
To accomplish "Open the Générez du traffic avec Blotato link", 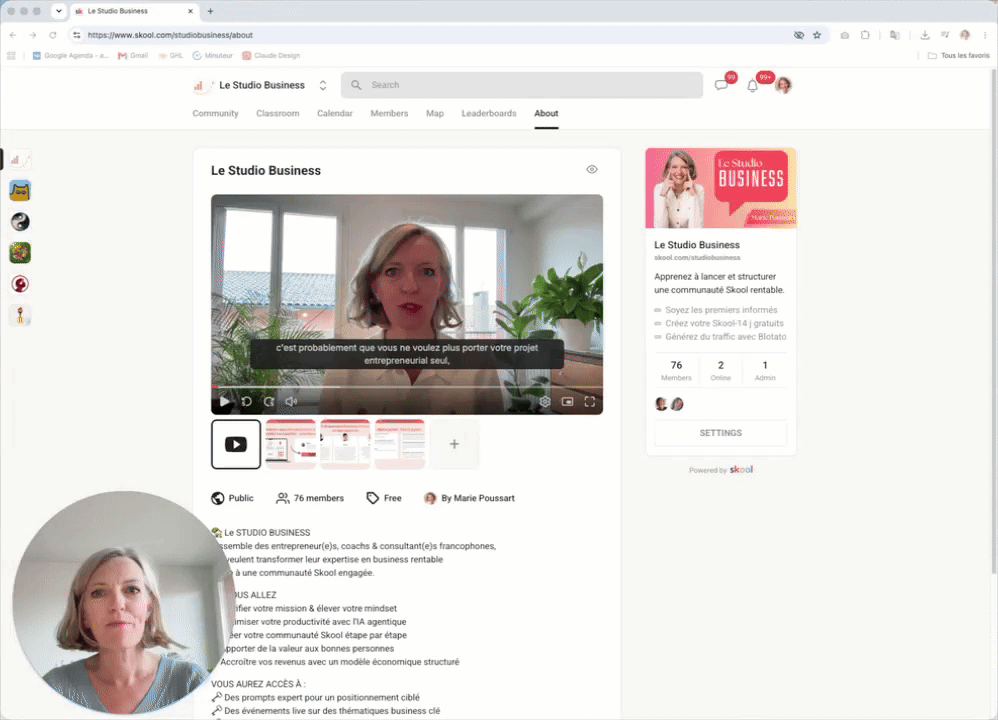I will 726,337.
